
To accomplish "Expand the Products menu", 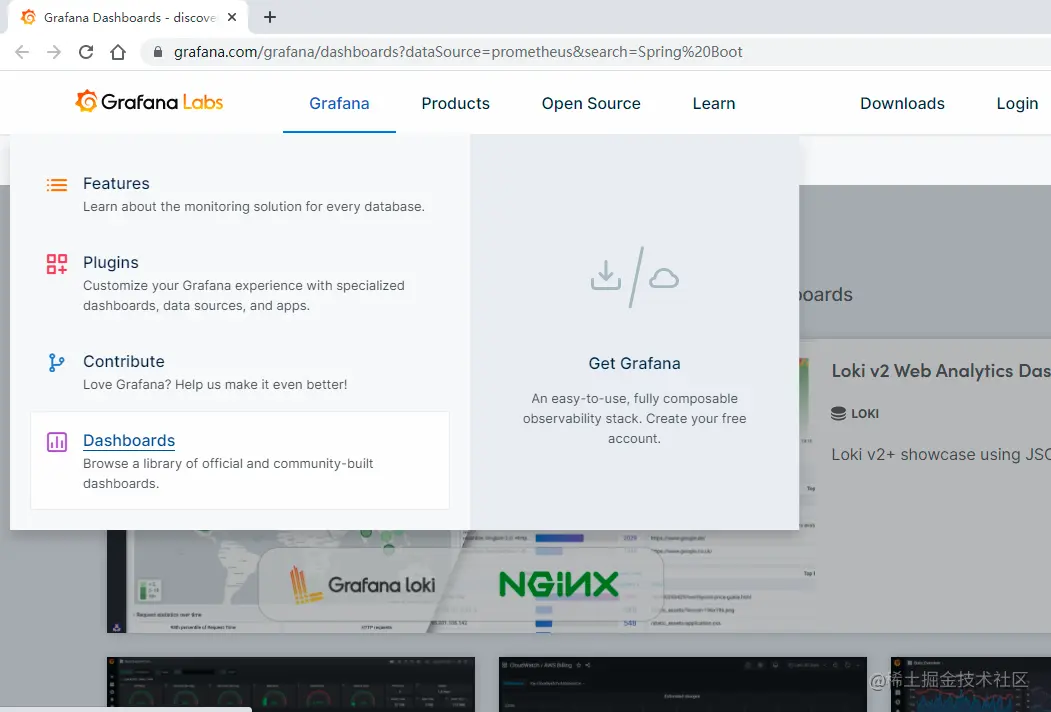I will 455,103.
